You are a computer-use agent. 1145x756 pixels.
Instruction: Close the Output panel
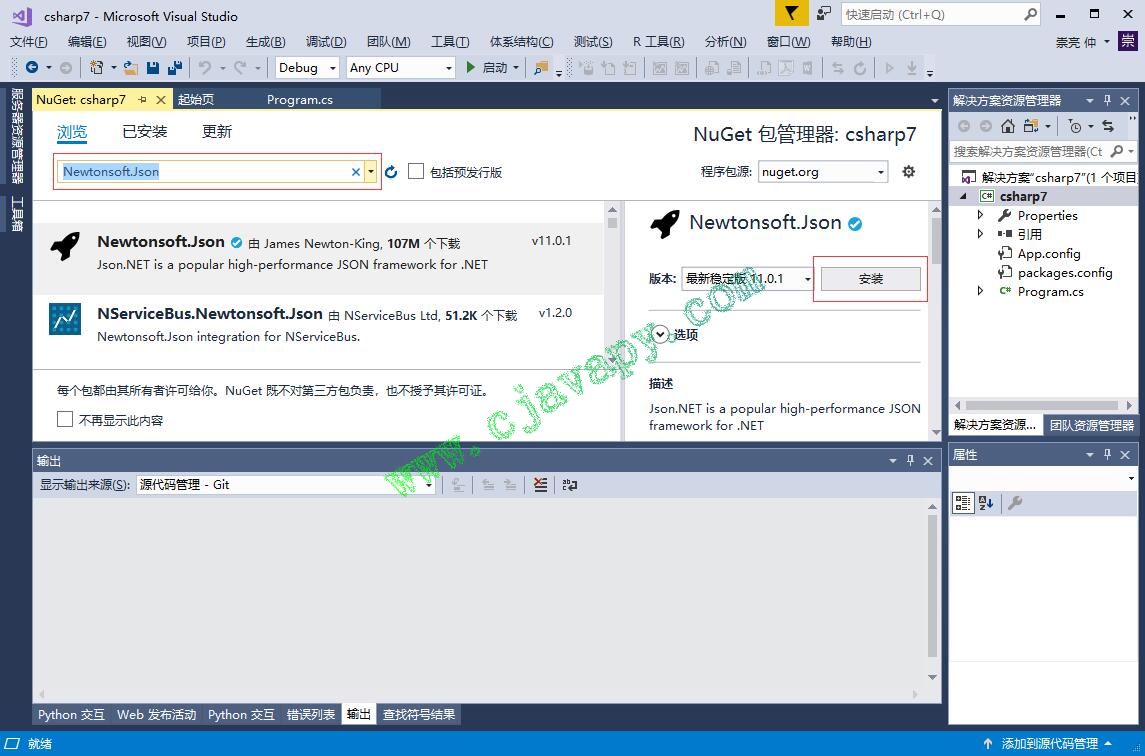928,461
